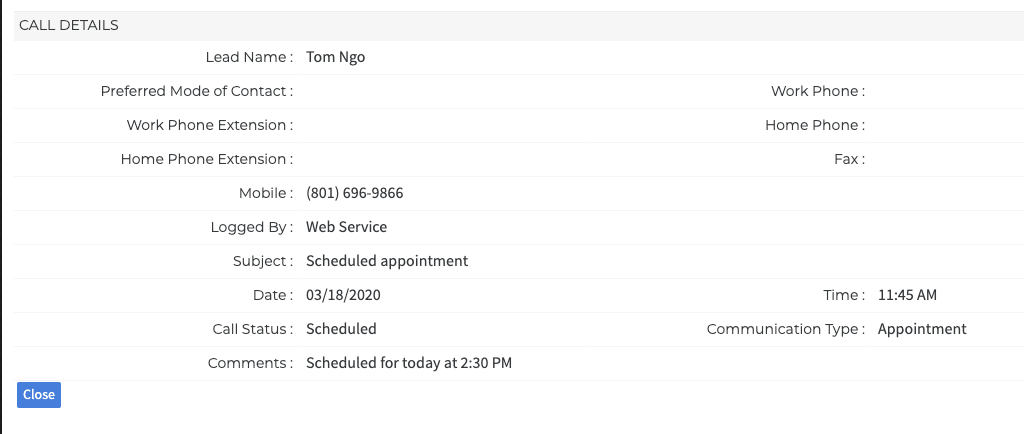1024x434 pixels.
Task: Click the blue Close button
Action: pos(39,395)
